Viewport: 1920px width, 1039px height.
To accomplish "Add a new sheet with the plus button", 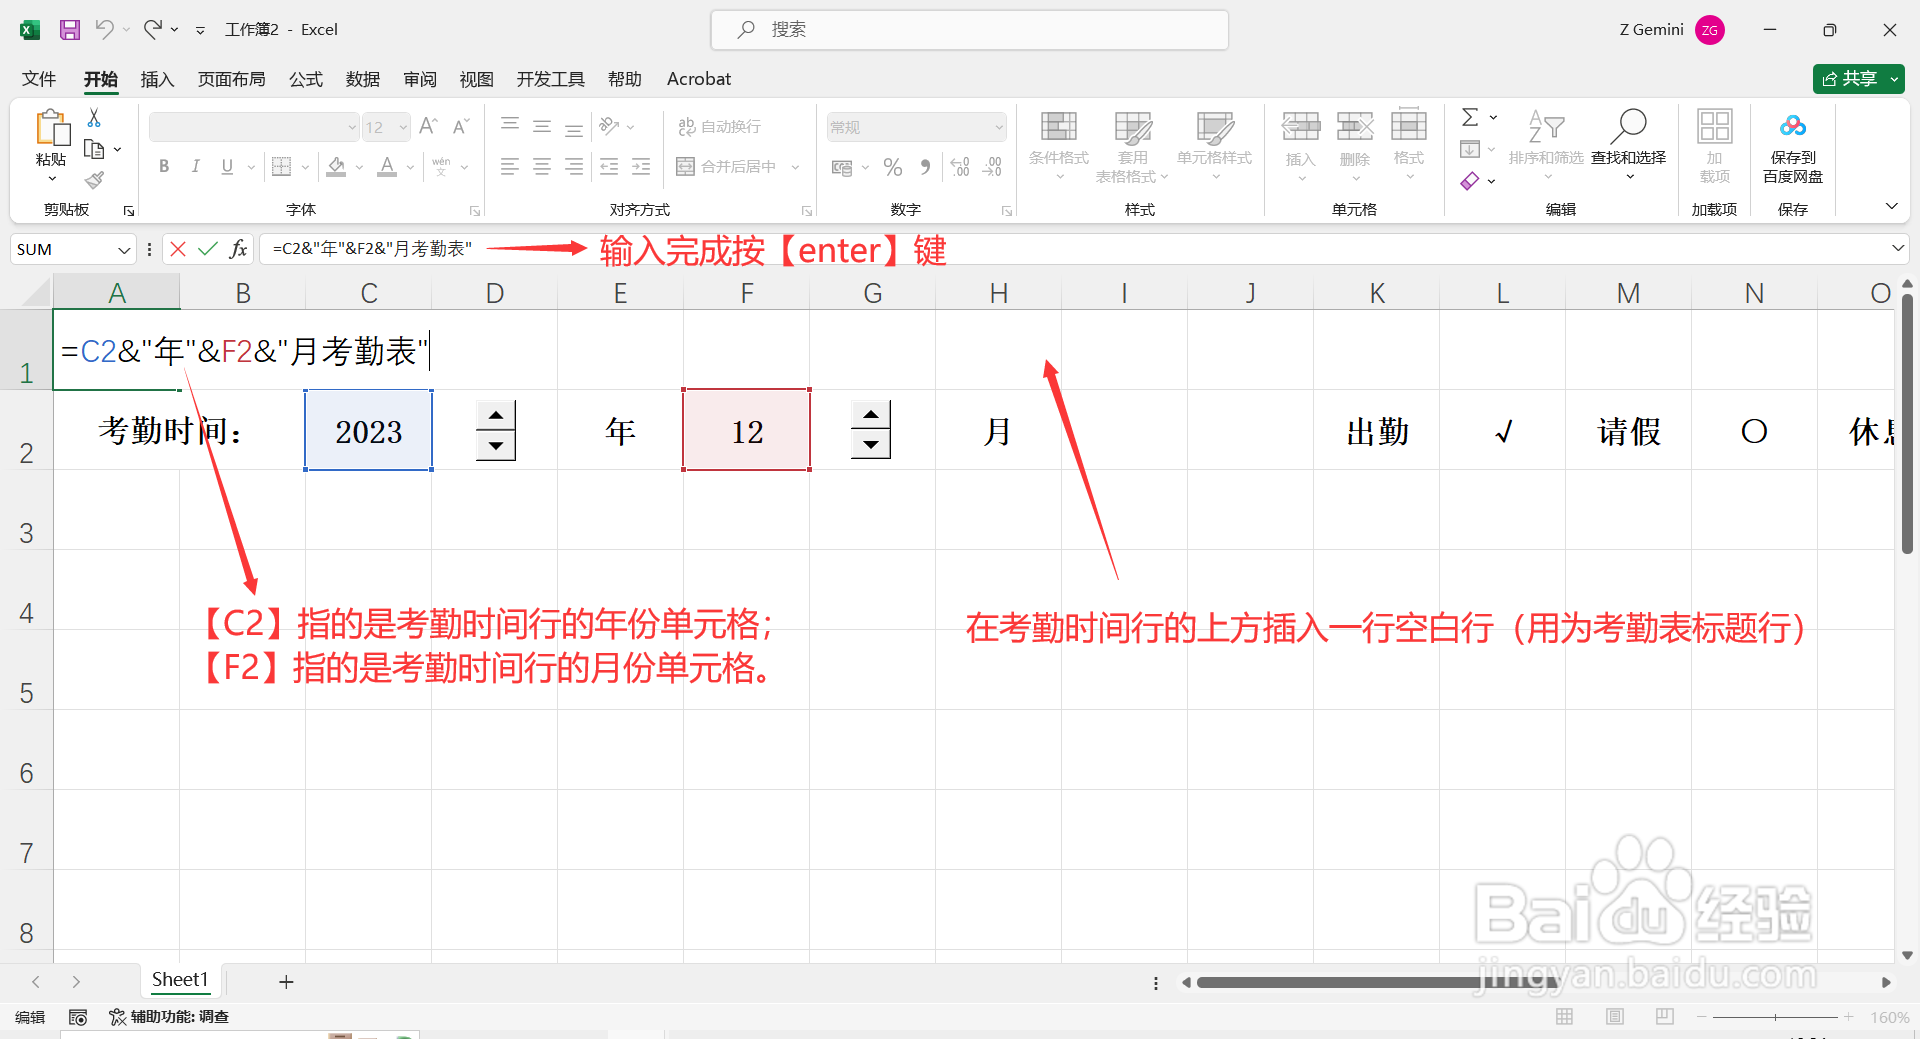I will [x=286, y=981].
